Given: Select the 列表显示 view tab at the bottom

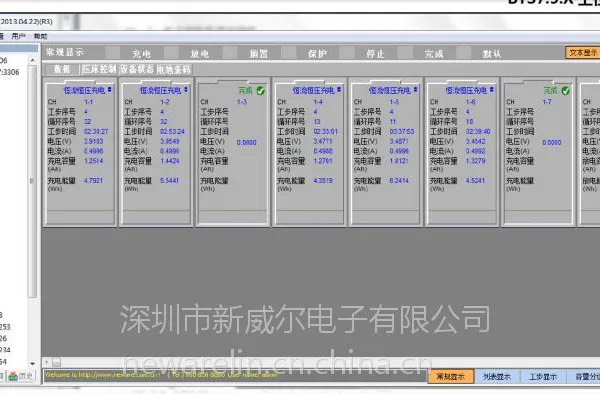Looking at the screenshot, I should 497,376.
